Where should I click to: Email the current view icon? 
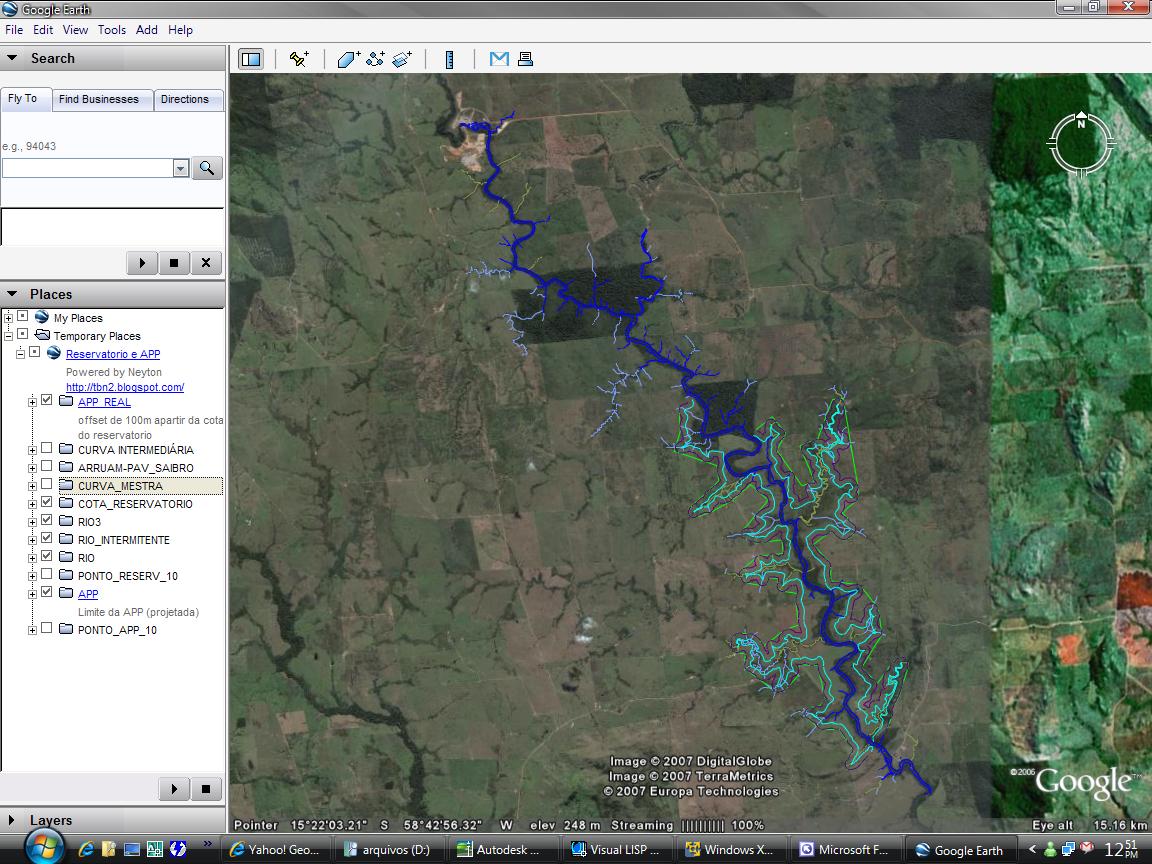[499, 60]
